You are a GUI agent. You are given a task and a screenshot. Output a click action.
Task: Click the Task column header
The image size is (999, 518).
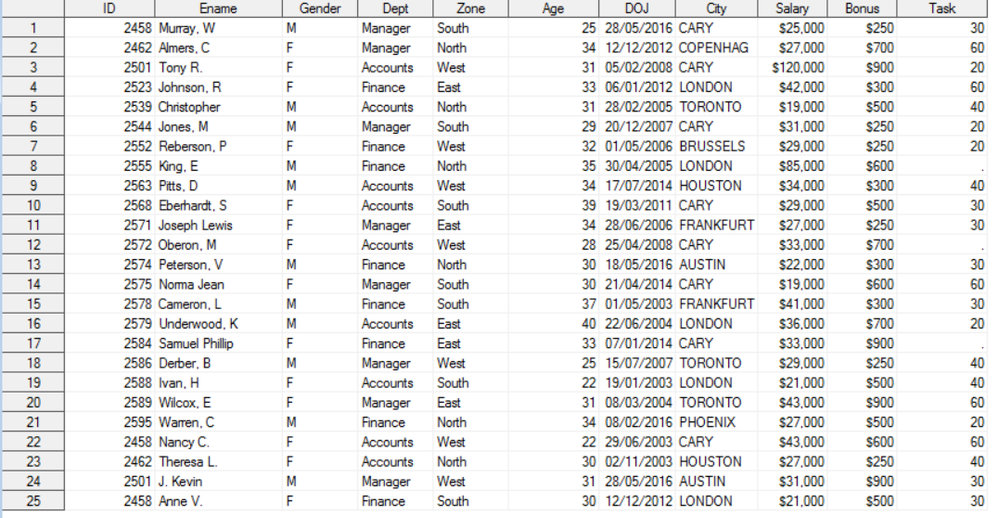(x=942, y=9)
